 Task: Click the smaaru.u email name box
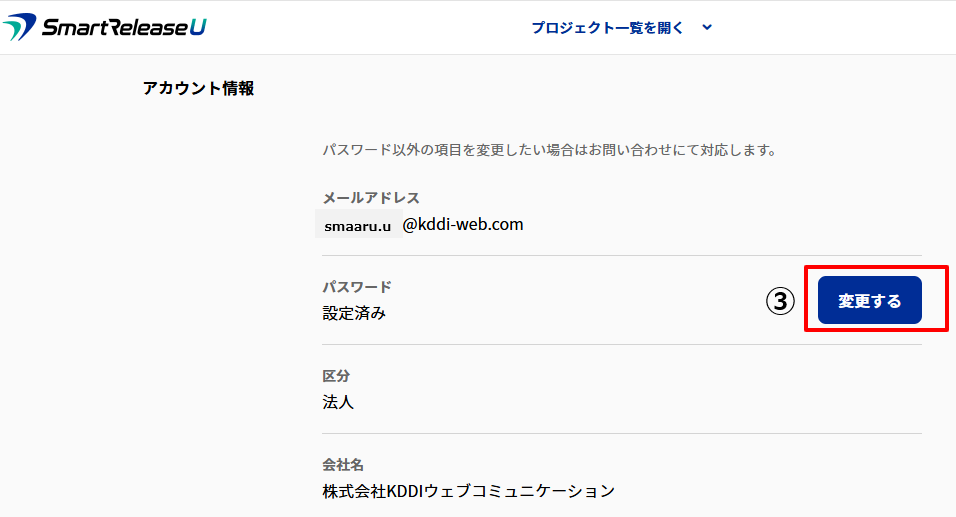point(357,225)
